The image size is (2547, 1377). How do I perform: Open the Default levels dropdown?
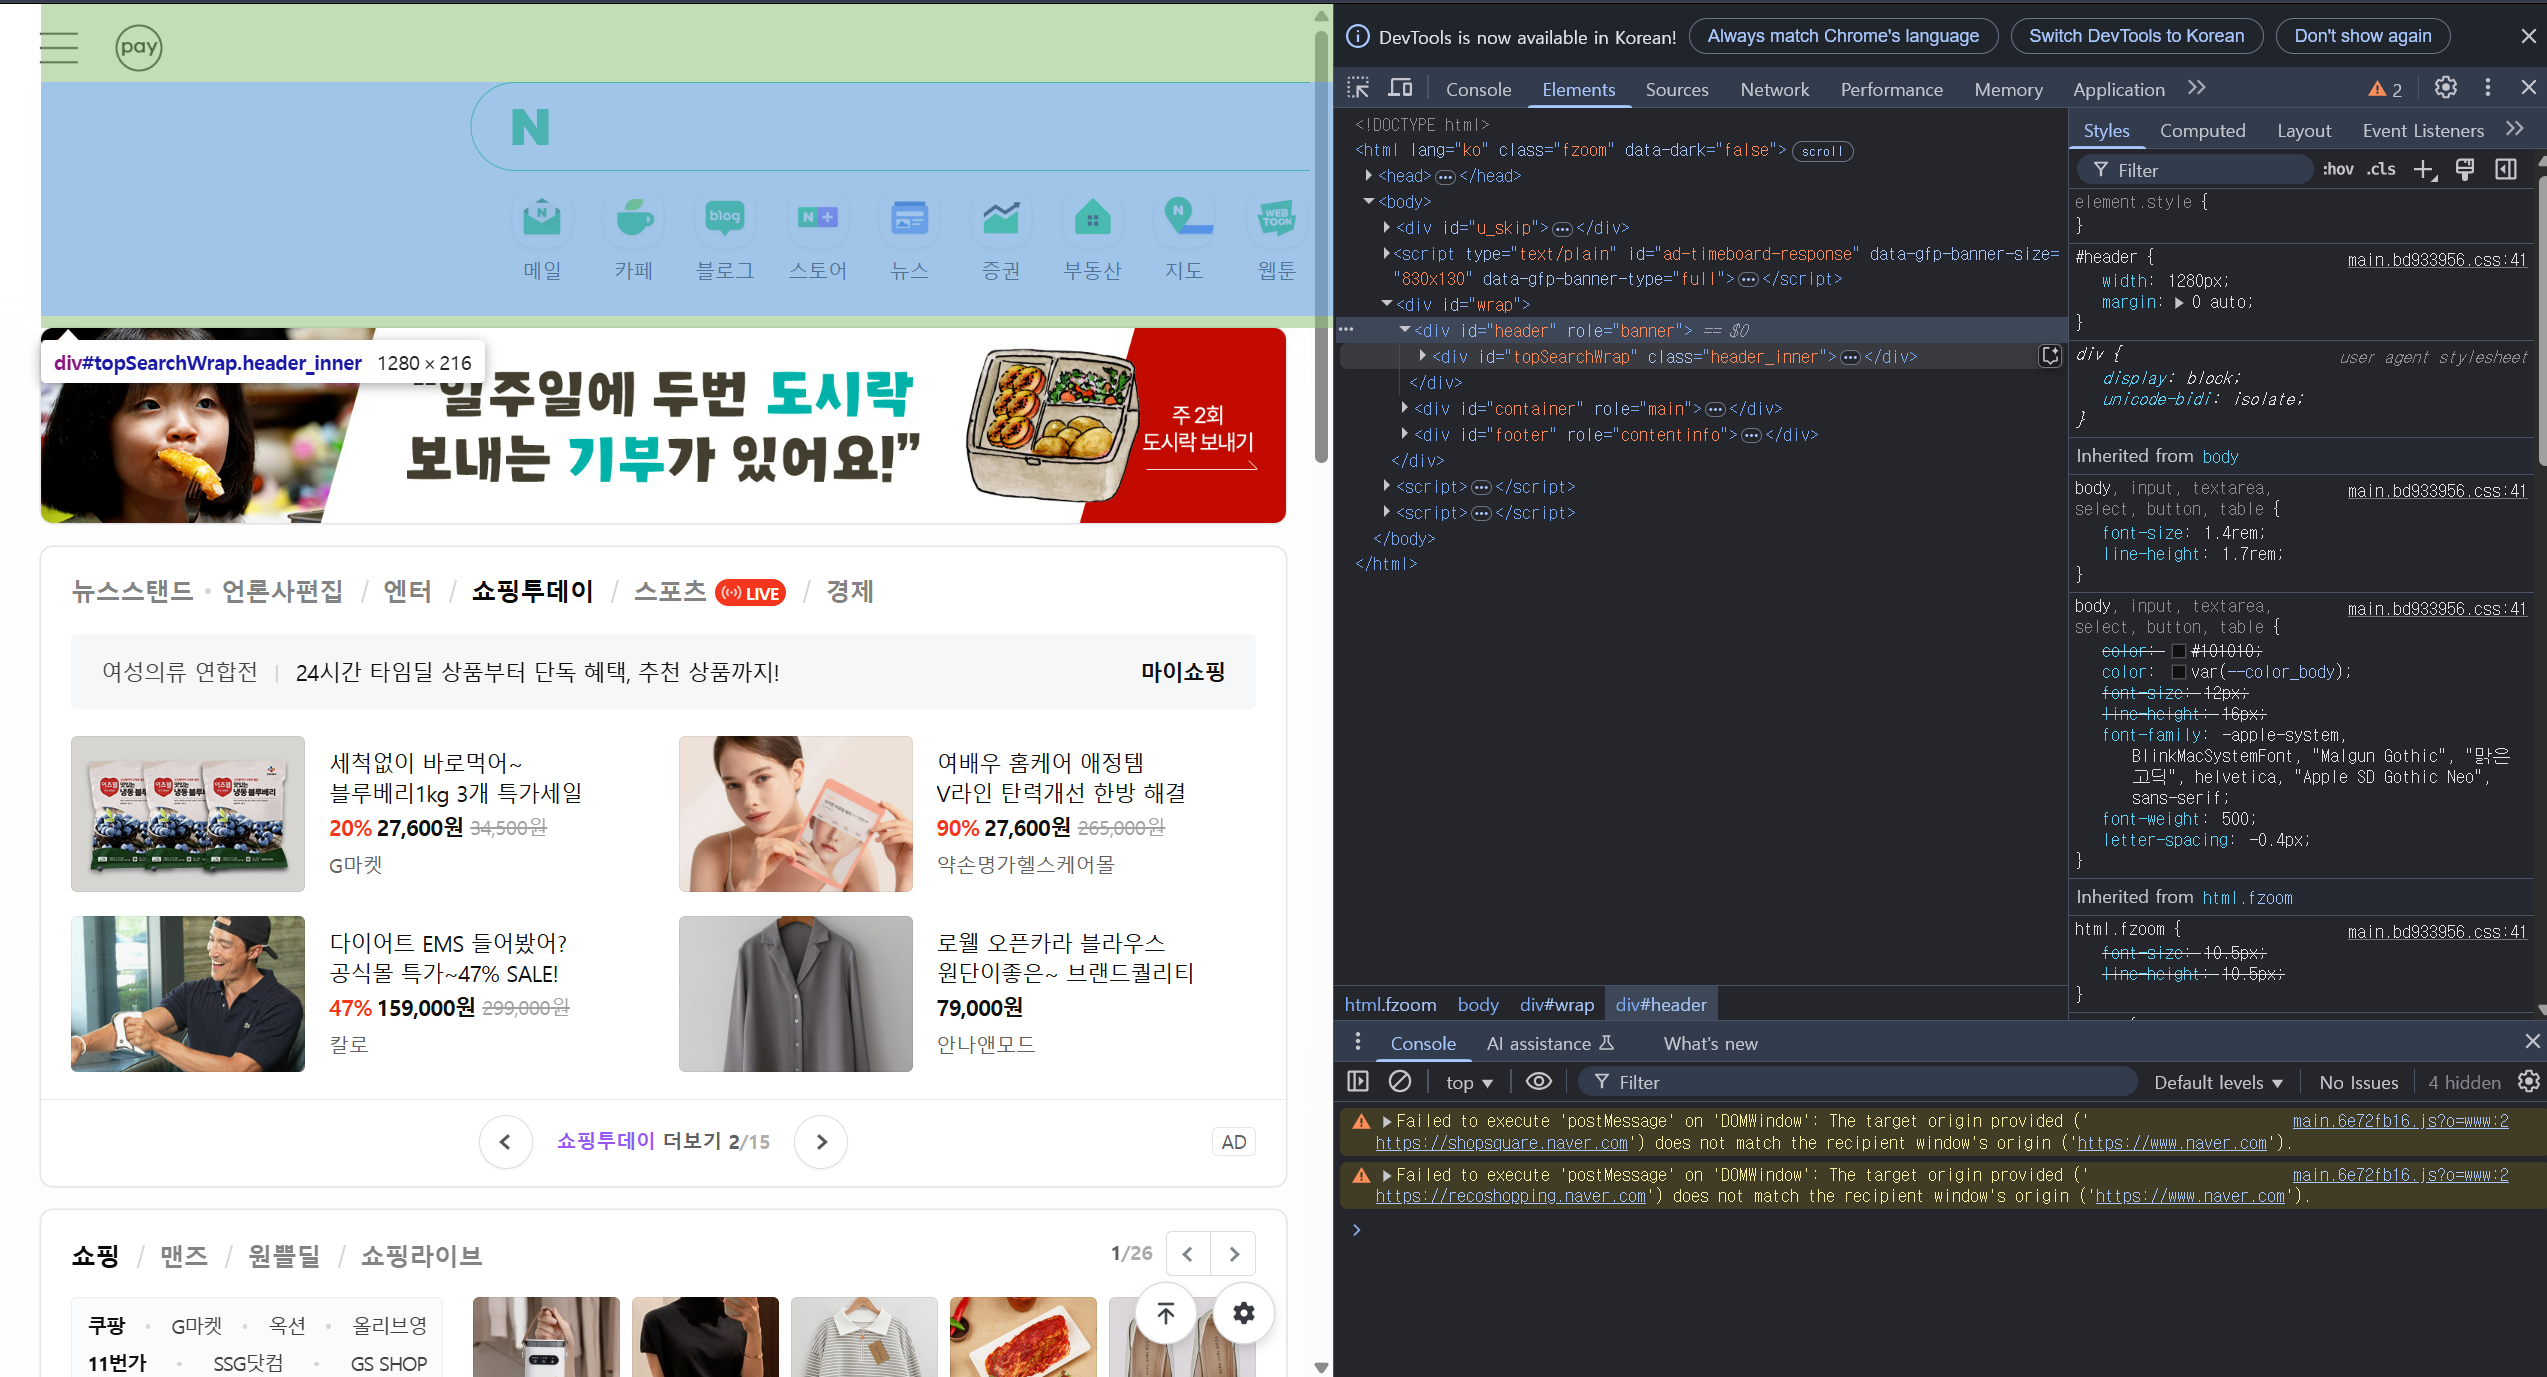(x=2218, y=1082)
